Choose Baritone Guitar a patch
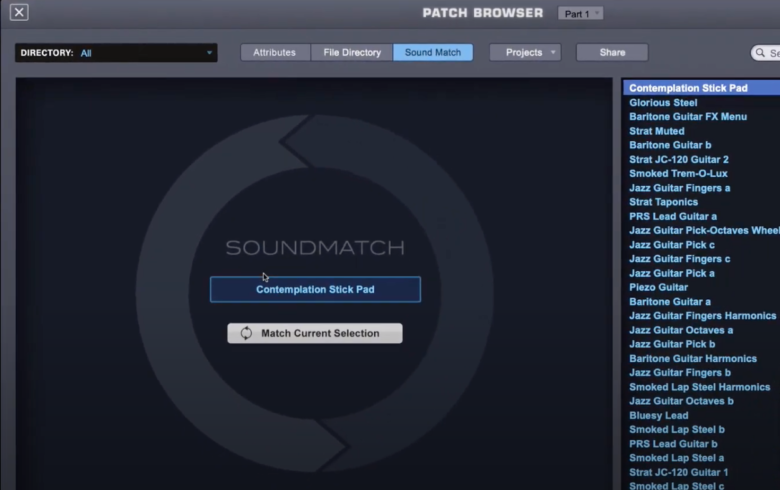780x490 pixels. tap(670, 301)
